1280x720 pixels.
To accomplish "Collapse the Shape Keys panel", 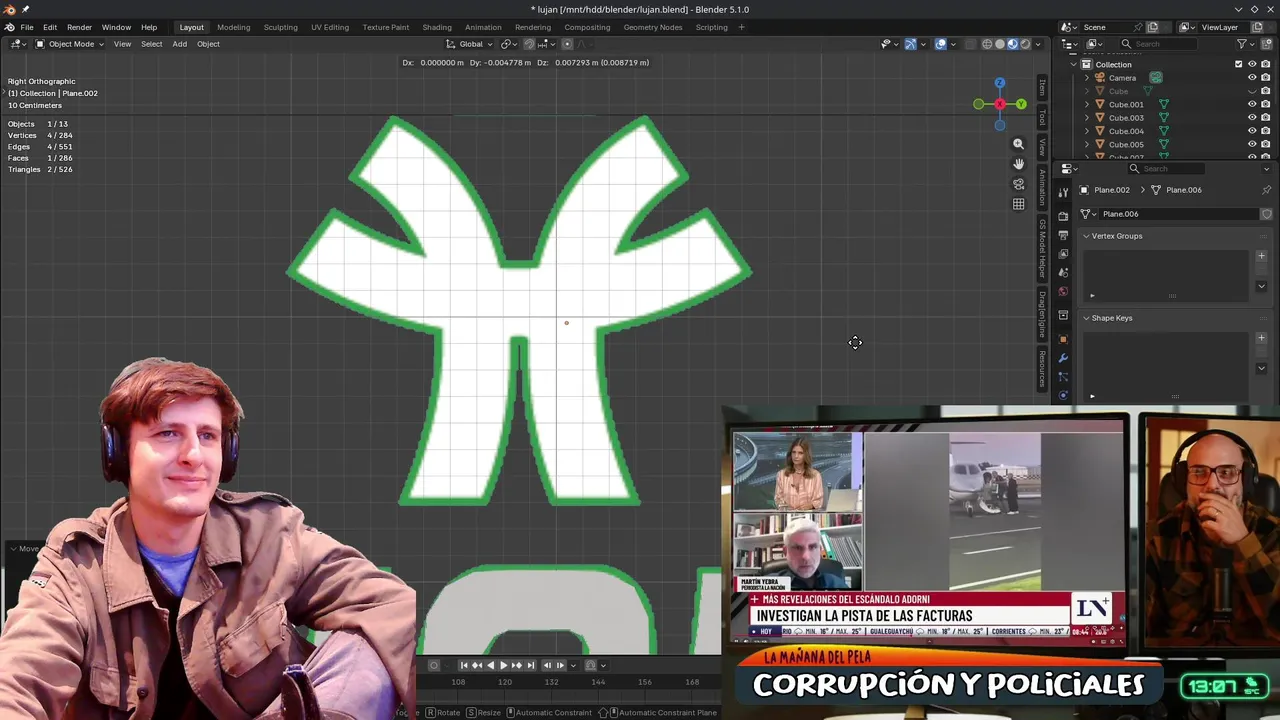I will [1086, 318].
